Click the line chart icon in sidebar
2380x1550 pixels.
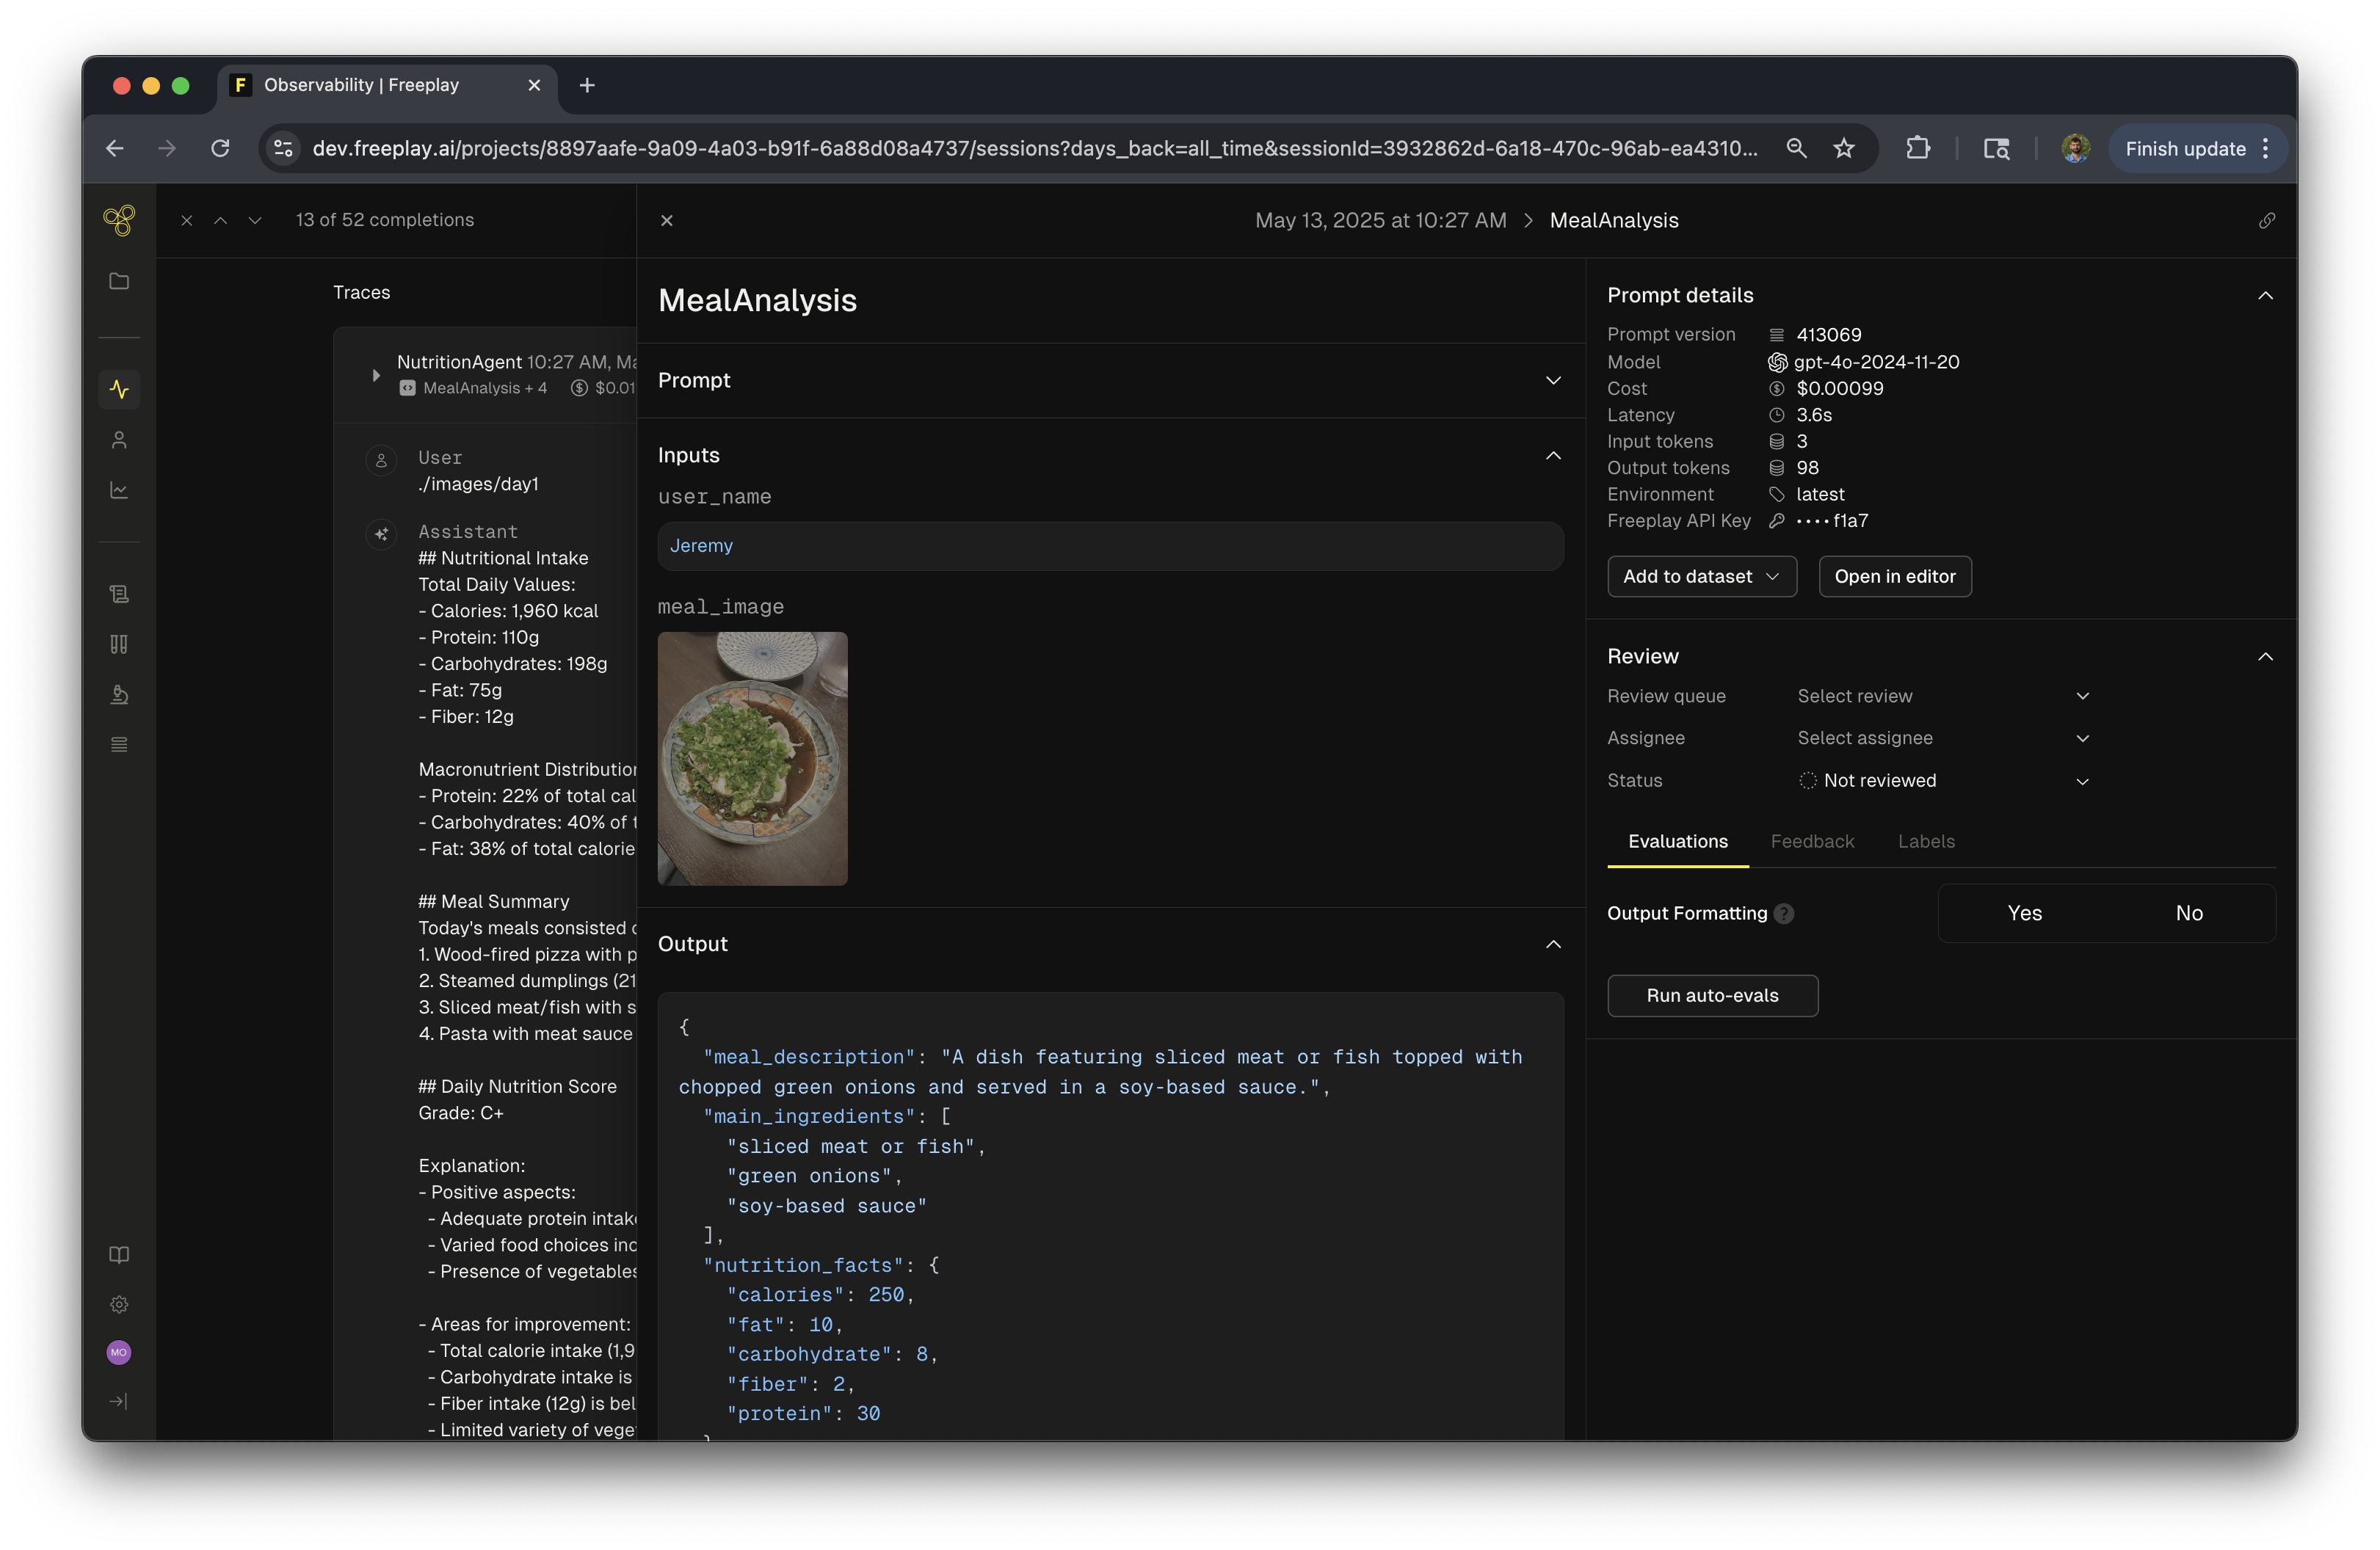tap(119, 490)
